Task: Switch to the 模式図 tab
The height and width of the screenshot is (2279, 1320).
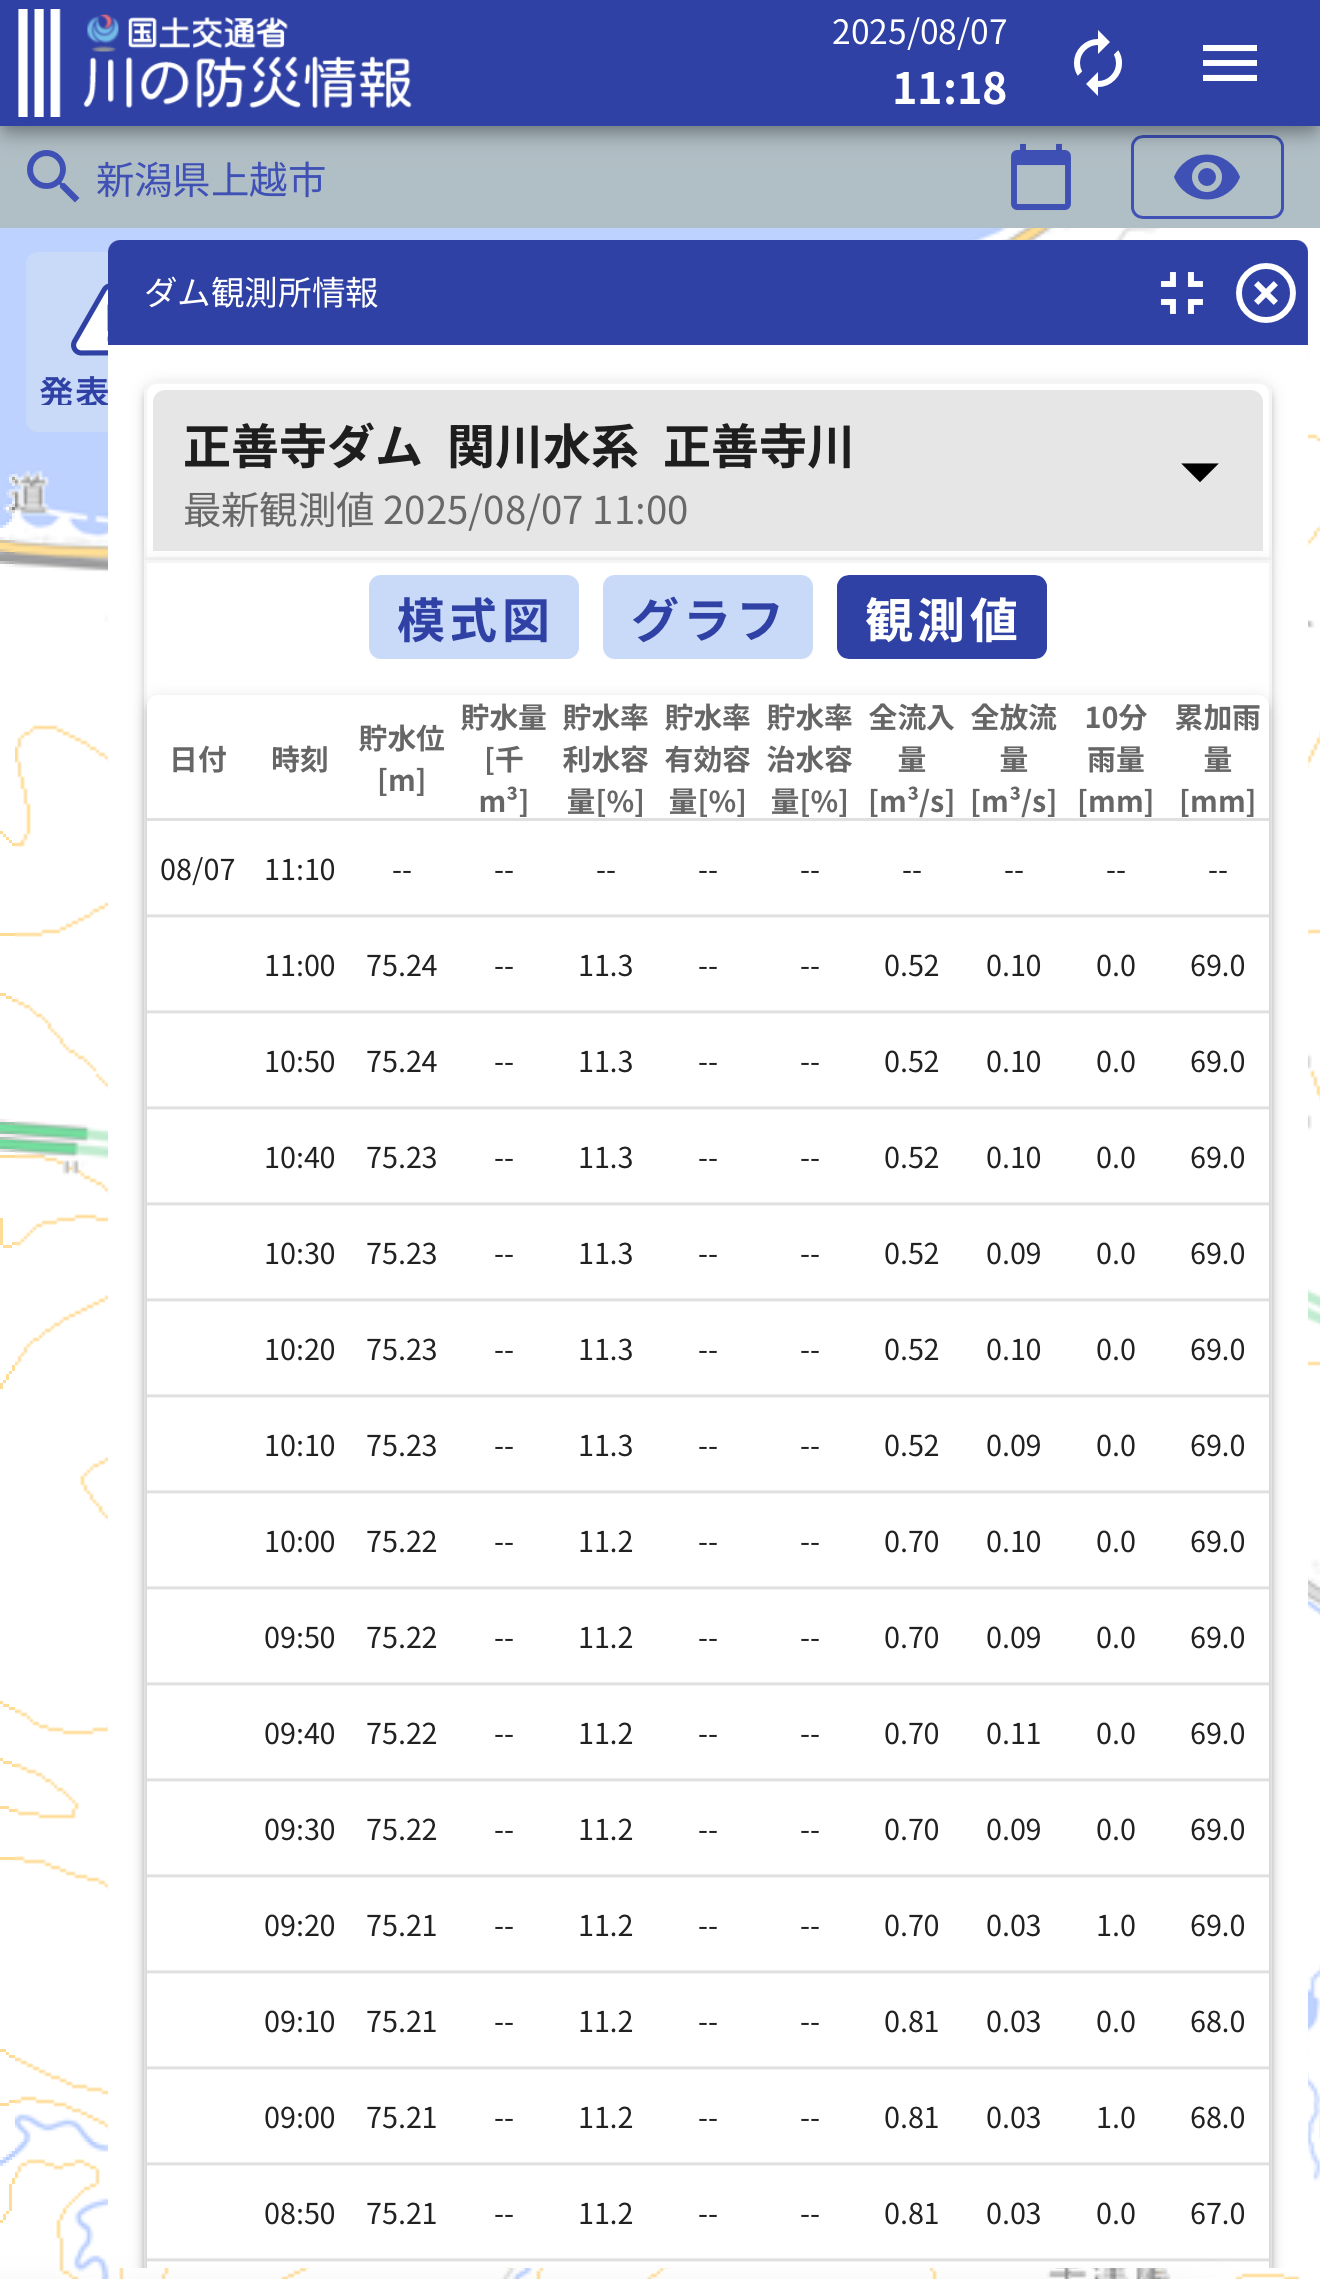Action: 473,618
